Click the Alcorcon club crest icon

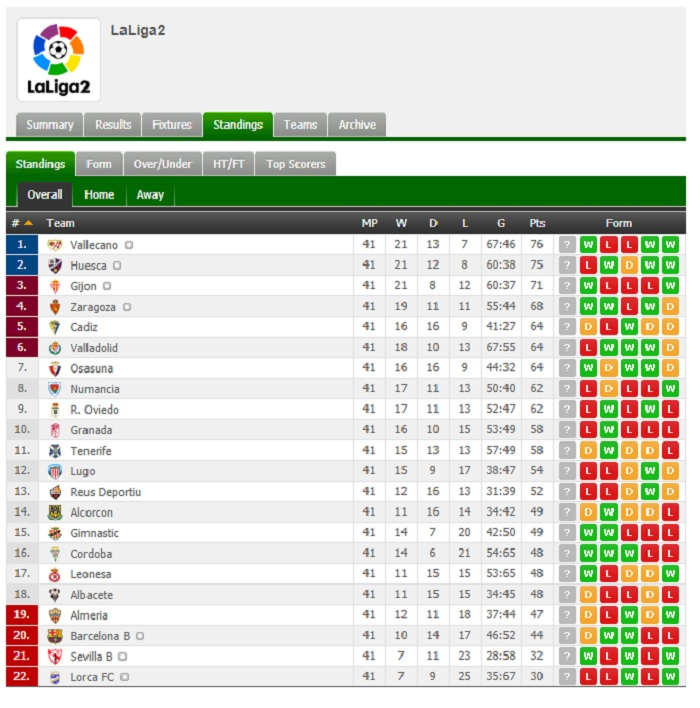pos(55,512)
